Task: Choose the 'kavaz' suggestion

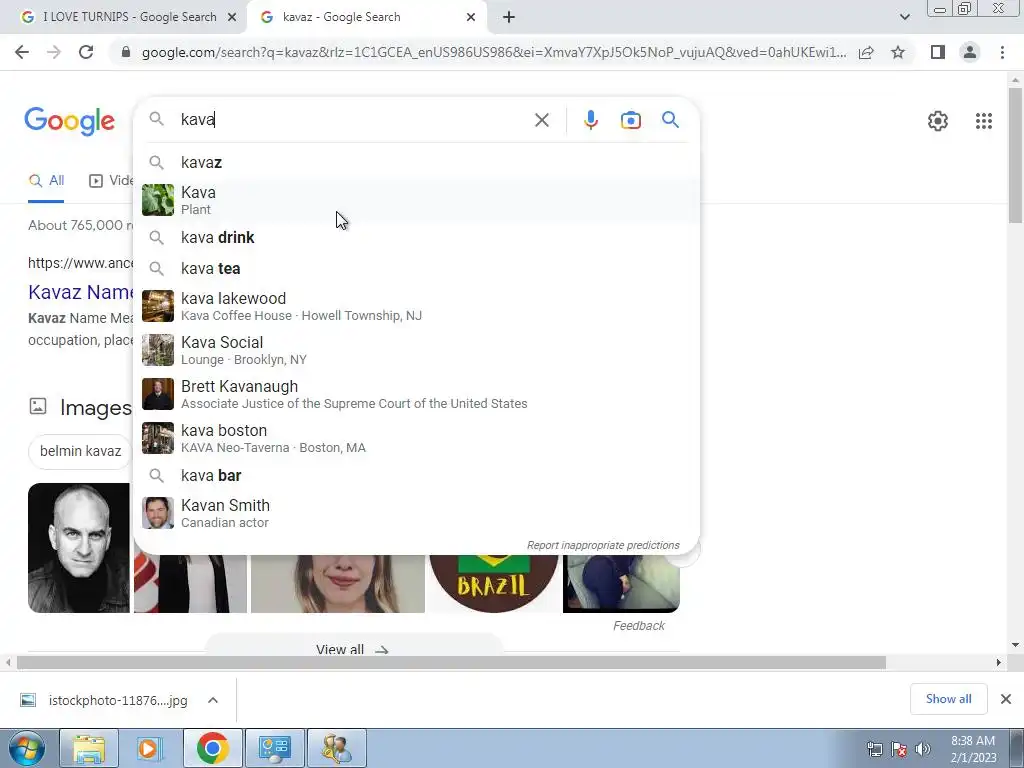Action: [416, 163]
